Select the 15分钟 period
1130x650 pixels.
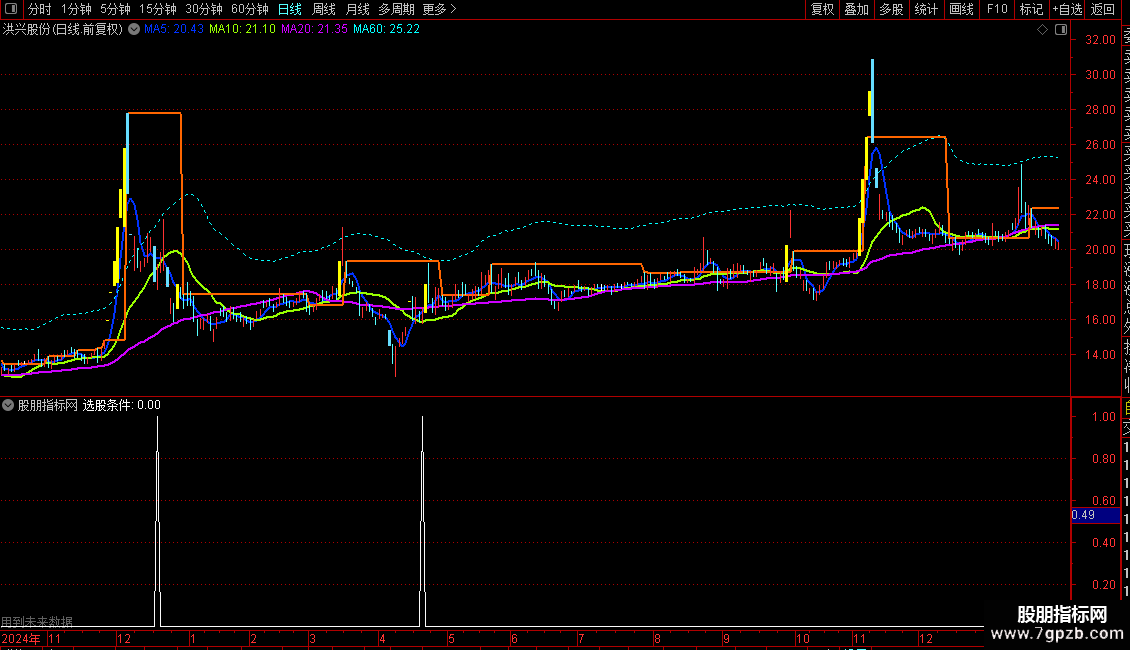[x=158, y=9]
